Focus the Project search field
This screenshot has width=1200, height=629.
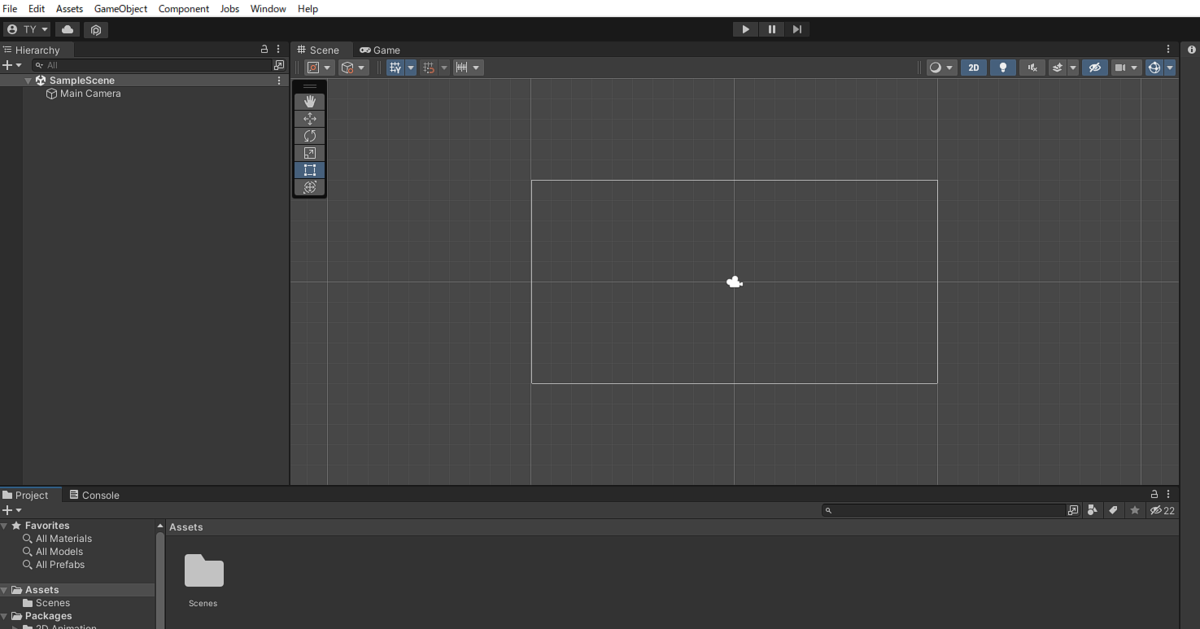[943, 510]
